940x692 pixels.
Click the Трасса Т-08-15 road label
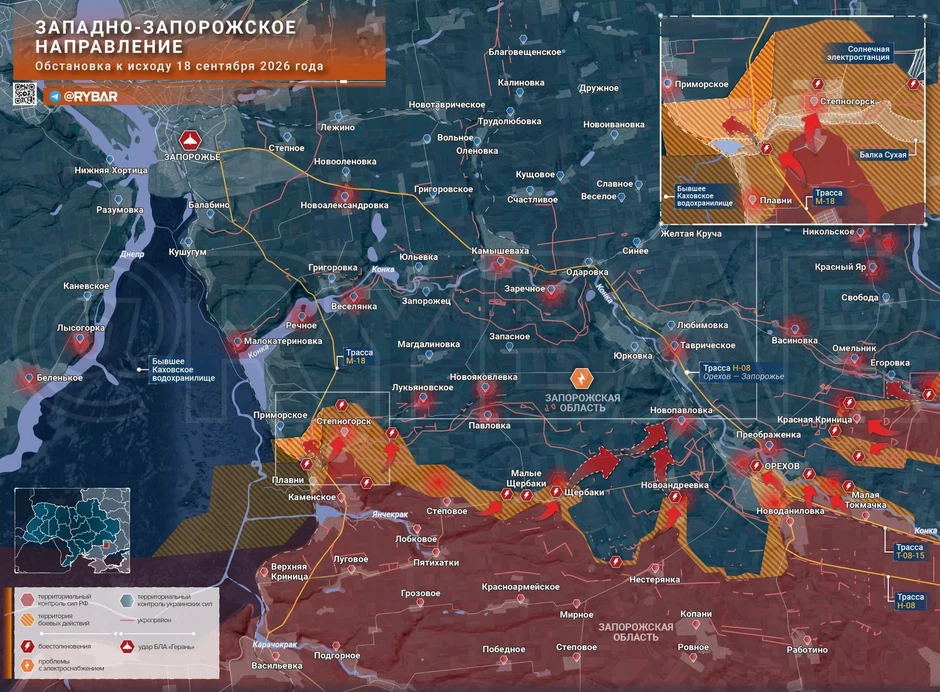[x=909, y=551]
